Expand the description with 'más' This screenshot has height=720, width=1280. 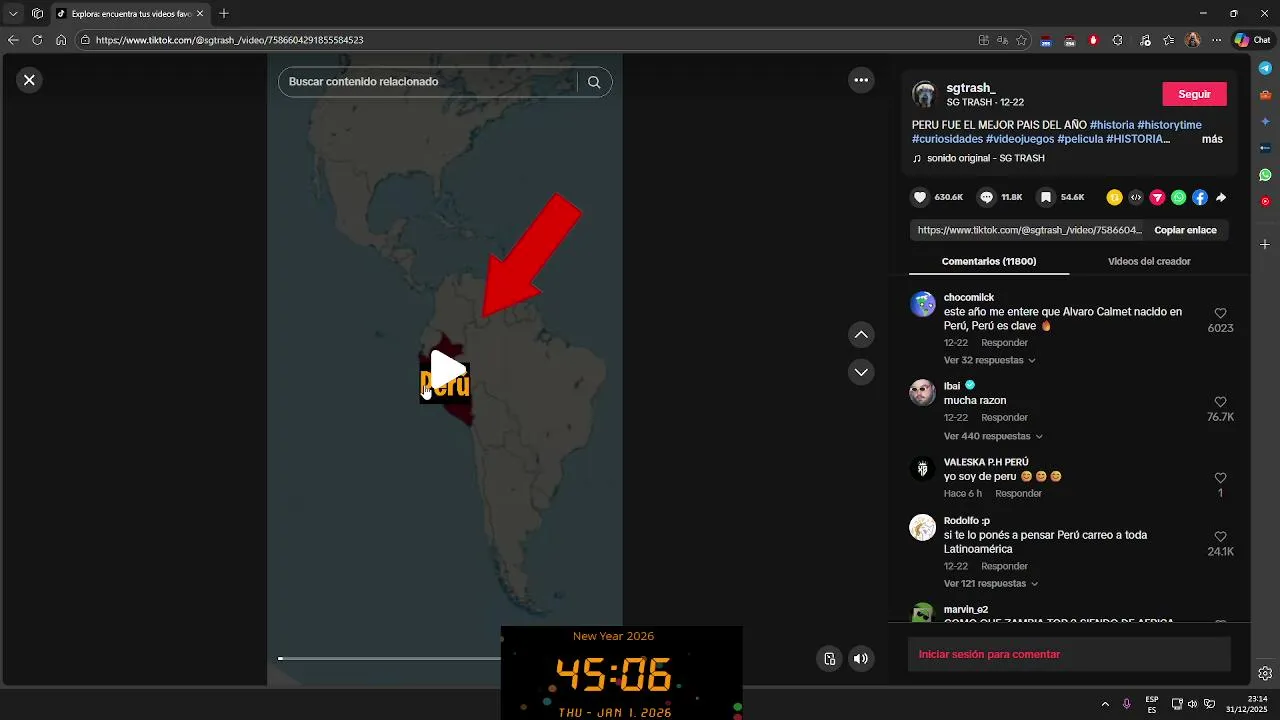pyautogui.click(x=1212, y=139)
